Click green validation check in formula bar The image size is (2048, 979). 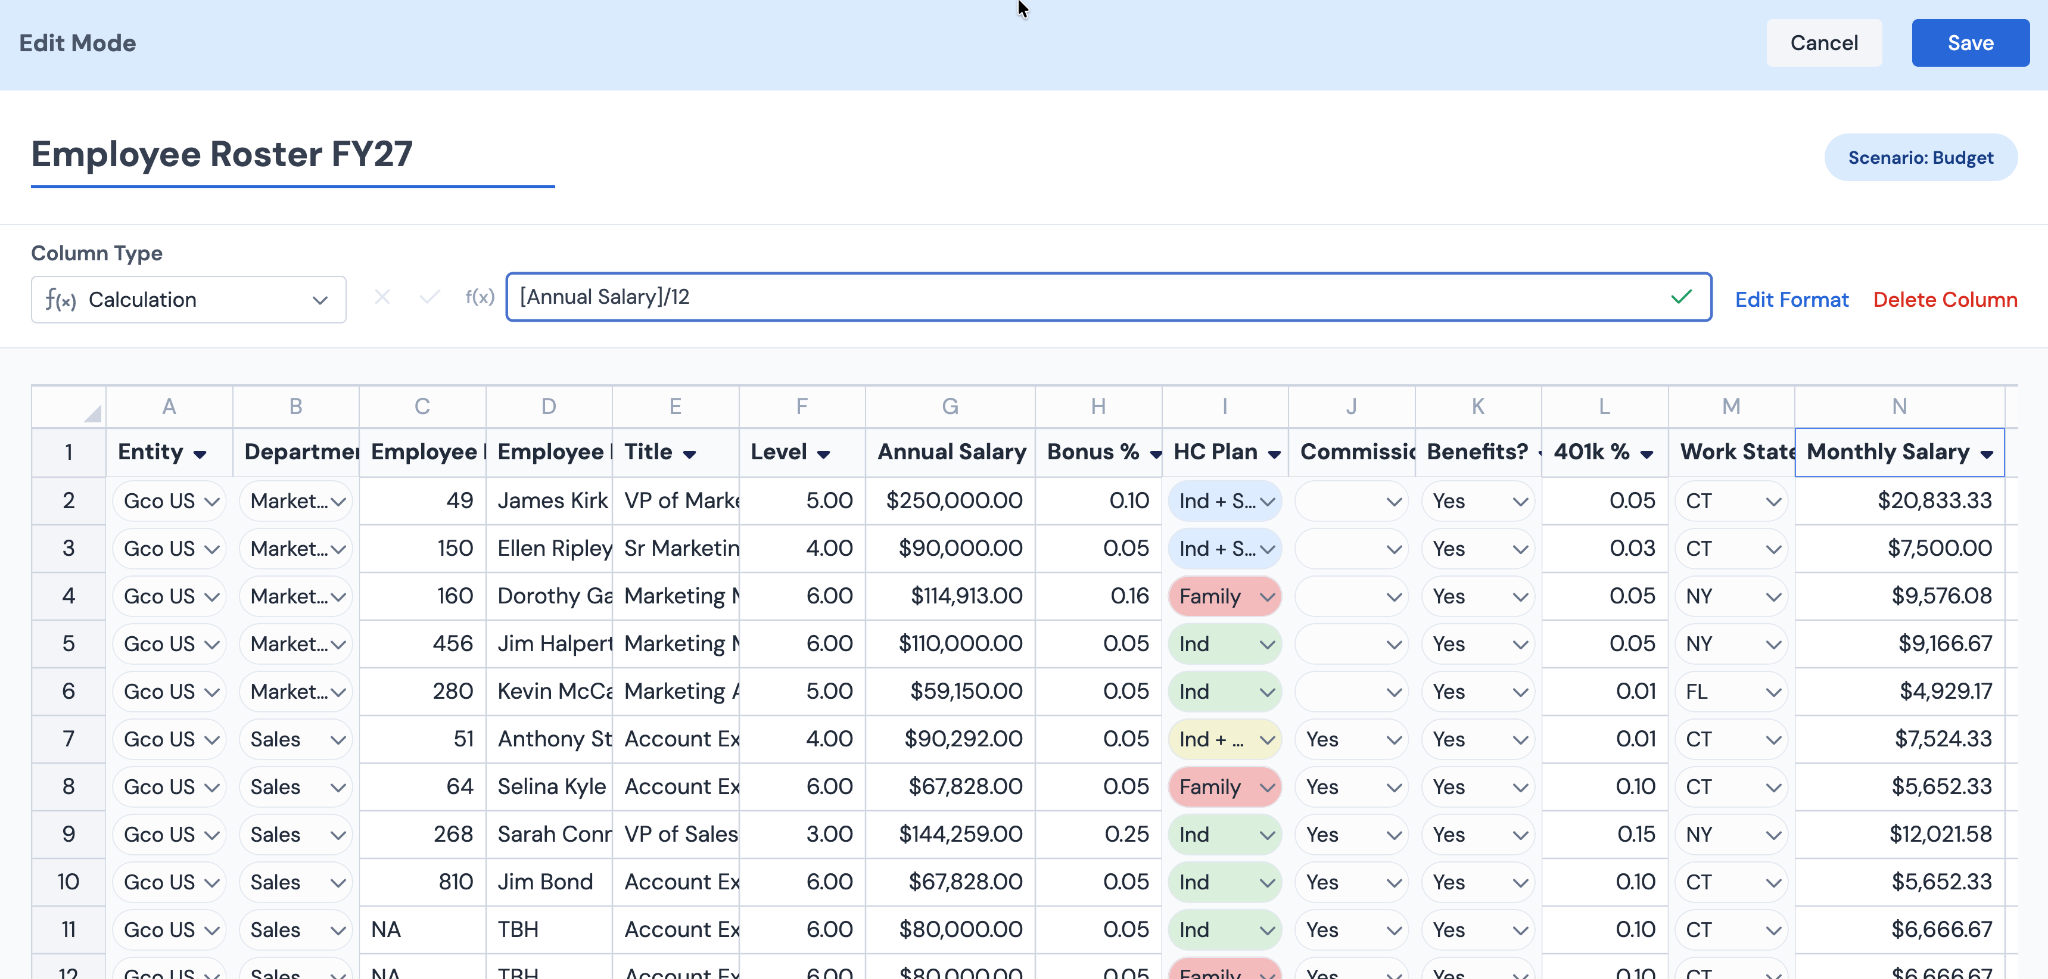pyautogui.click(x=1682, y=296)
